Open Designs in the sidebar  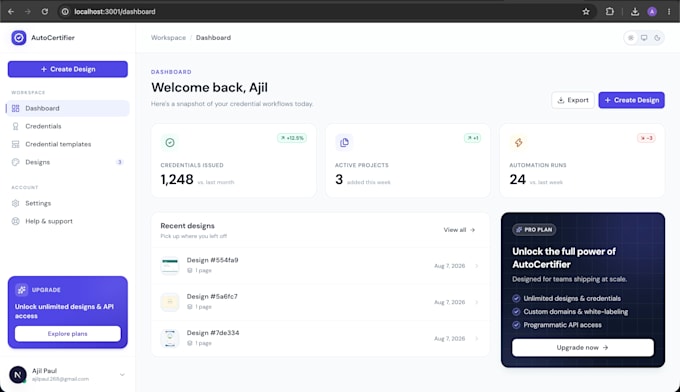(x=68, y=162)
